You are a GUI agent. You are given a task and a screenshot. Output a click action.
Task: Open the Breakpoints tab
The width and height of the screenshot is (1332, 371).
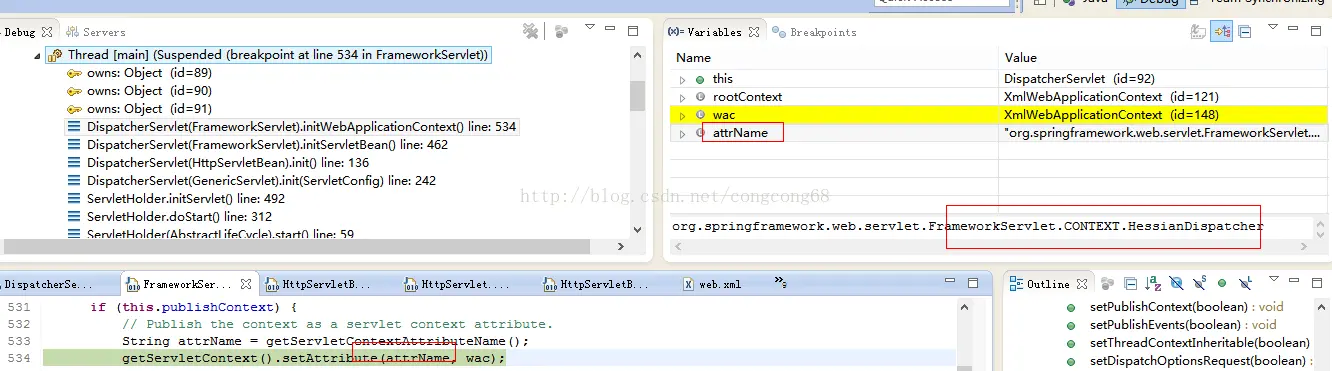tap(814, 32)
